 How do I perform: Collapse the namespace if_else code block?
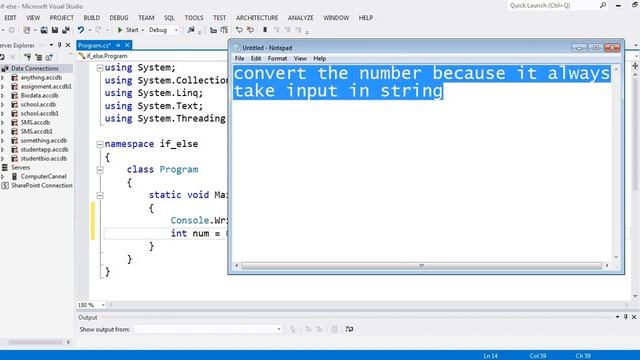click(x=100, y=144)
